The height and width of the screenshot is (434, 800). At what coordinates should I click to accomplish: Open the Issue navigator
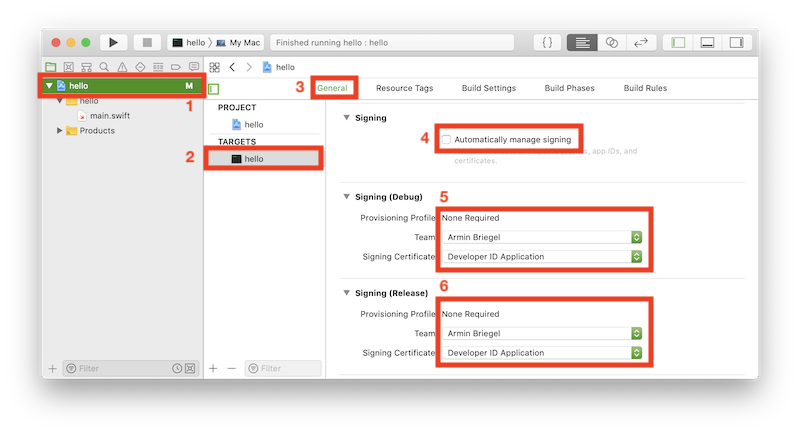coord(122,67)
